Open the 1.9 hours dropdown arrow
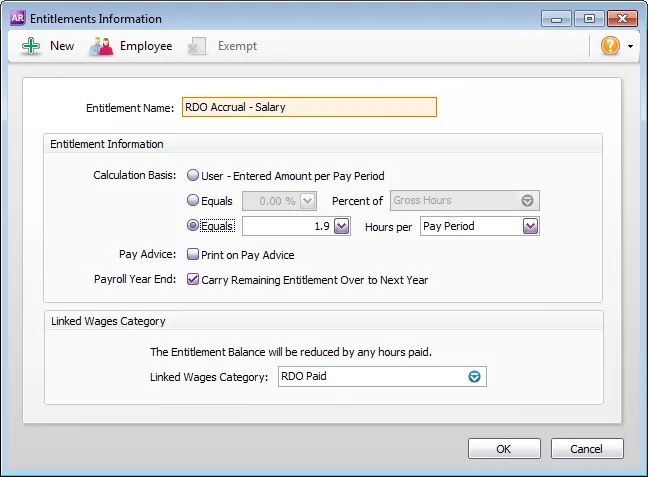This screenshot has height=477, width=648. click(x=341, y=226)
